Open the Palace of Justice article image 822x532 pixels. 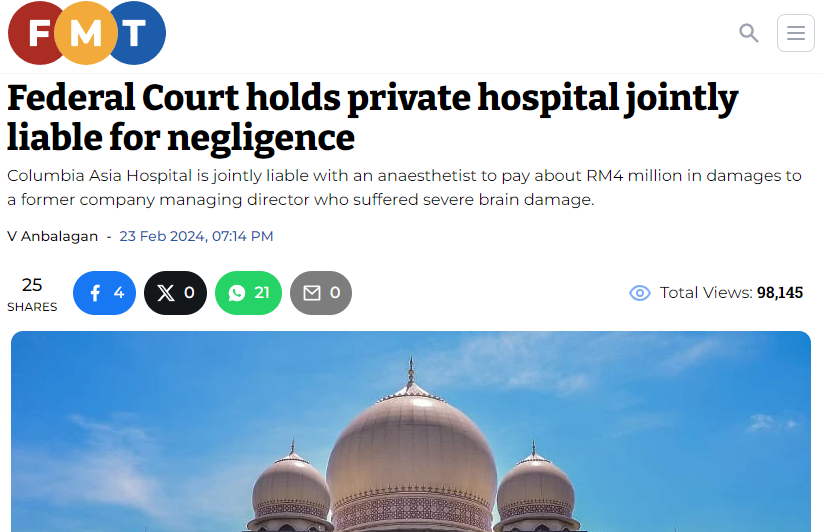point(411,431)
